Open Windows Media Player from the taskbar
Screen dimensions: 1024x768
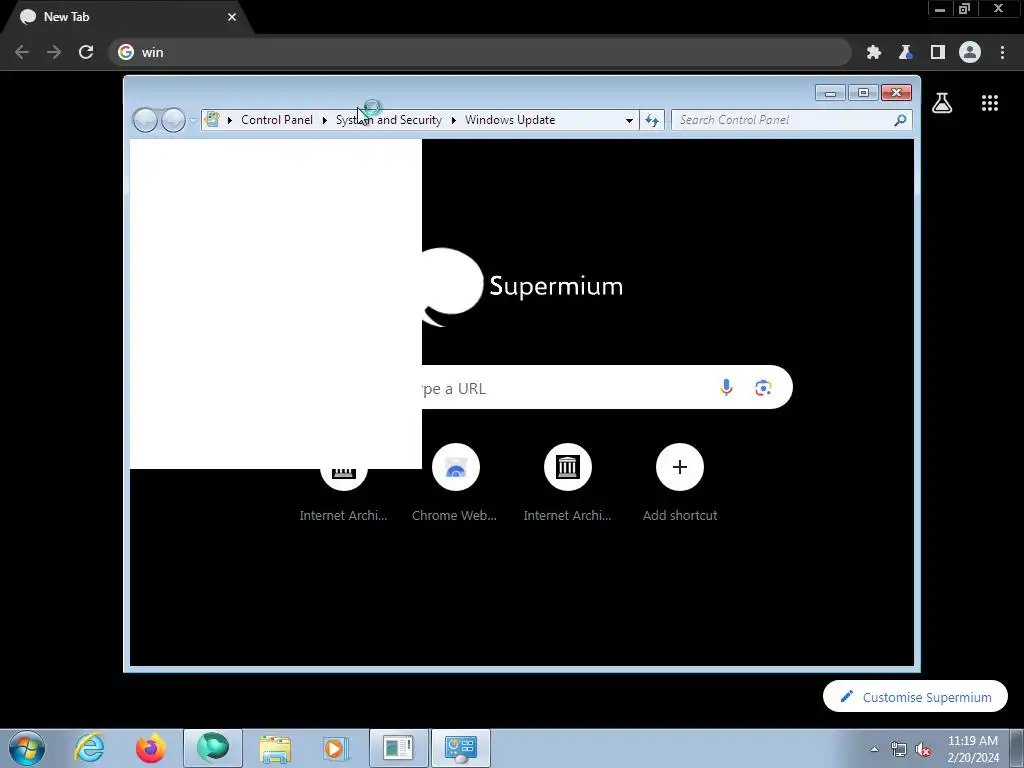pyautogui.click(x=337, y=748)
